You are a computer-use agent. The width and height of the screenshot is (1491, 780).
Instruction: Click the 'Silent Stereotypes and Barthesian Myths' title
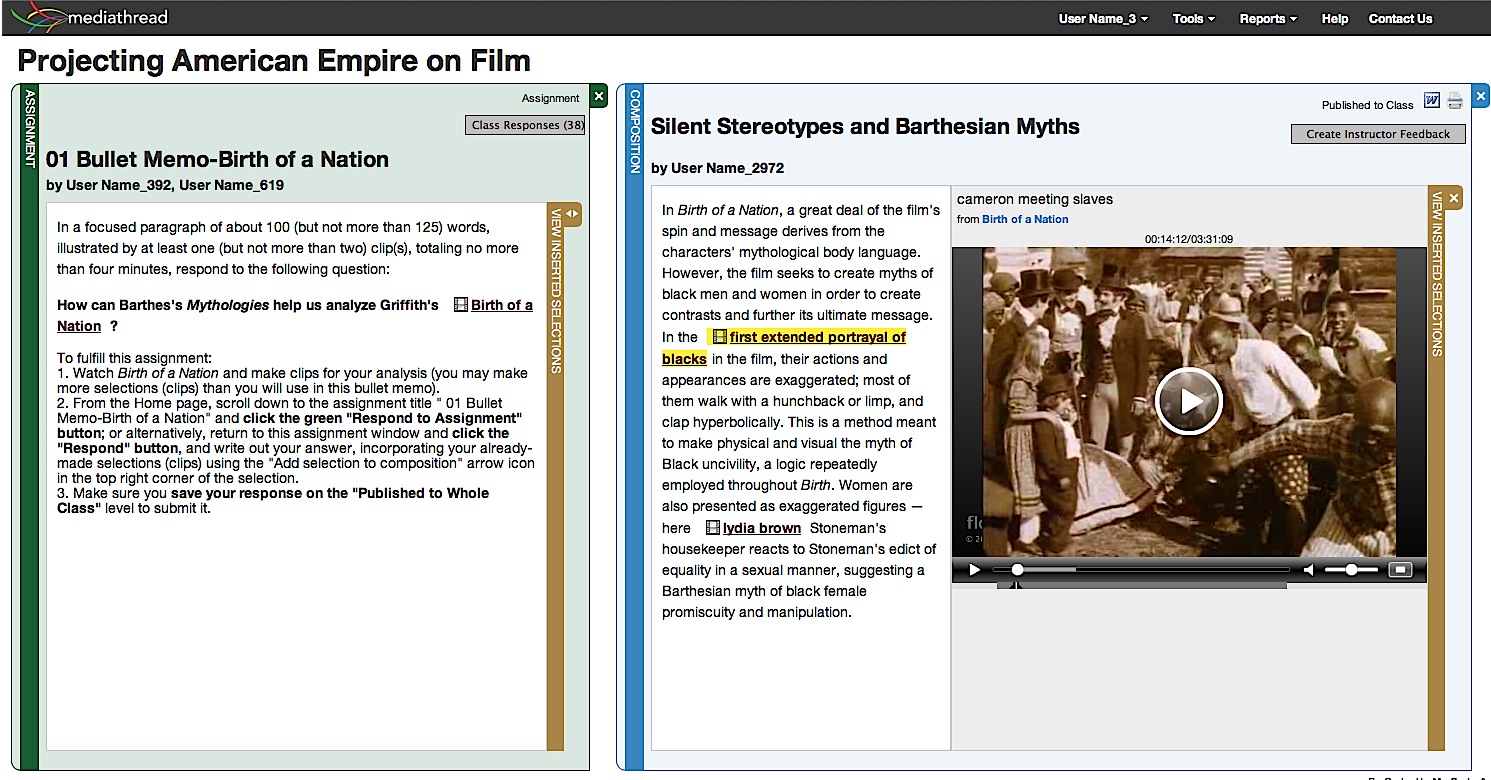coord(865,127)
